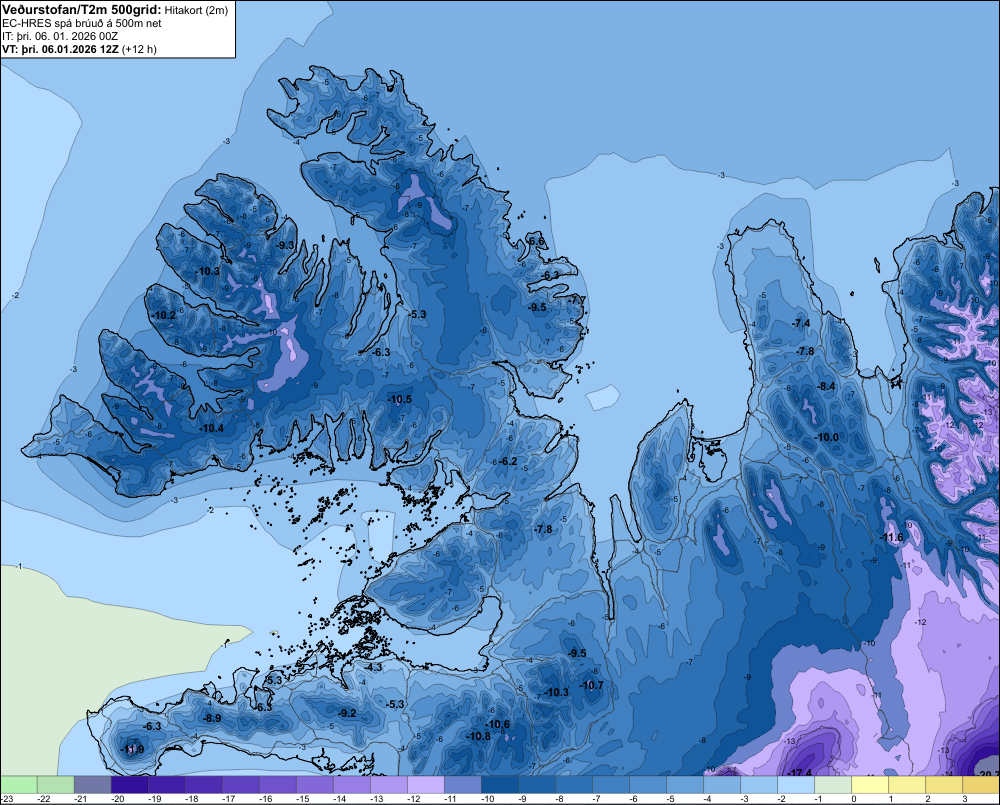Screen dimensions: 1000x805
Task: Click the -9.2 temperature value on the map
Action: point(347,713)
